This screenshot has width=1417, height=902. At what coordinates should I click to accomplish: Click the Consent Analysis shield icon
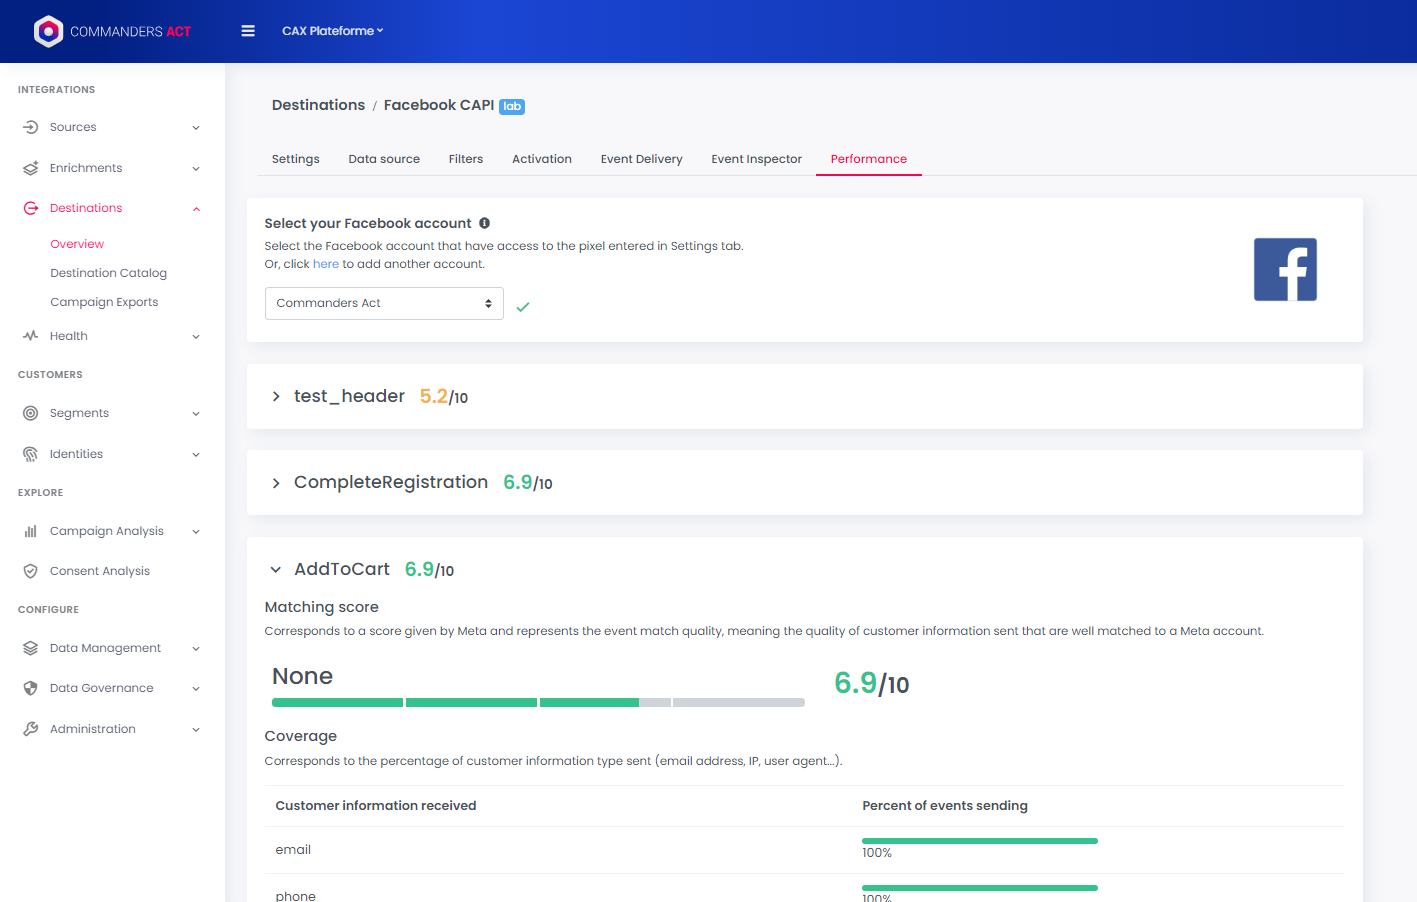click(30, 571)
